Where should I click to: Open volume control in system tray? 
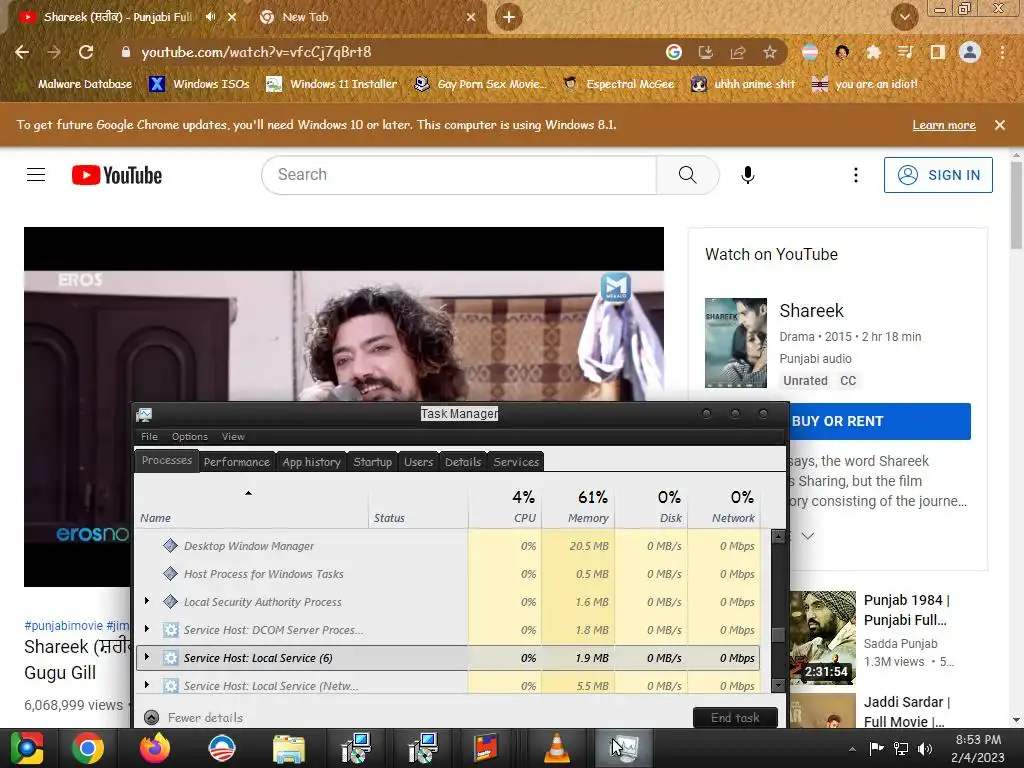click(x=925, y=748)
